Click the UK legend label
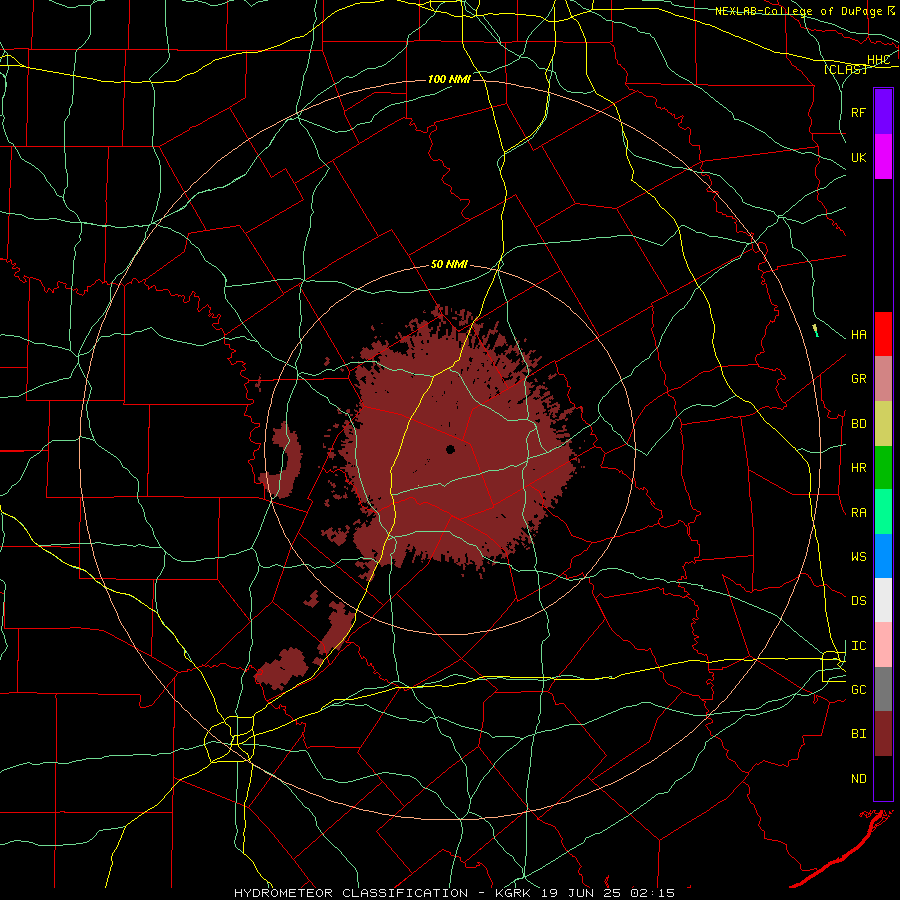This screenshot has height=900, width=900. tap(858, 157)
